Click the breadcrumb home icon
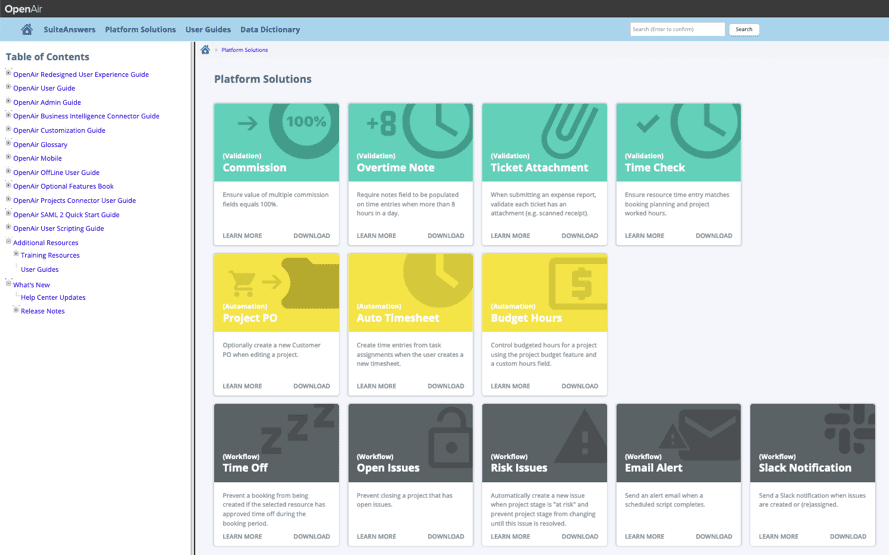Image resolution: width=889 pixels, height=555 pixels. (x=205, y=50)
